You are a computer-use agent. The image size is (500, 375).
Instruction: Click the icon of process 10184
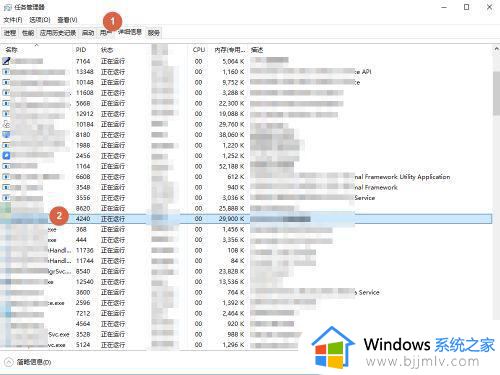[6, 124]
